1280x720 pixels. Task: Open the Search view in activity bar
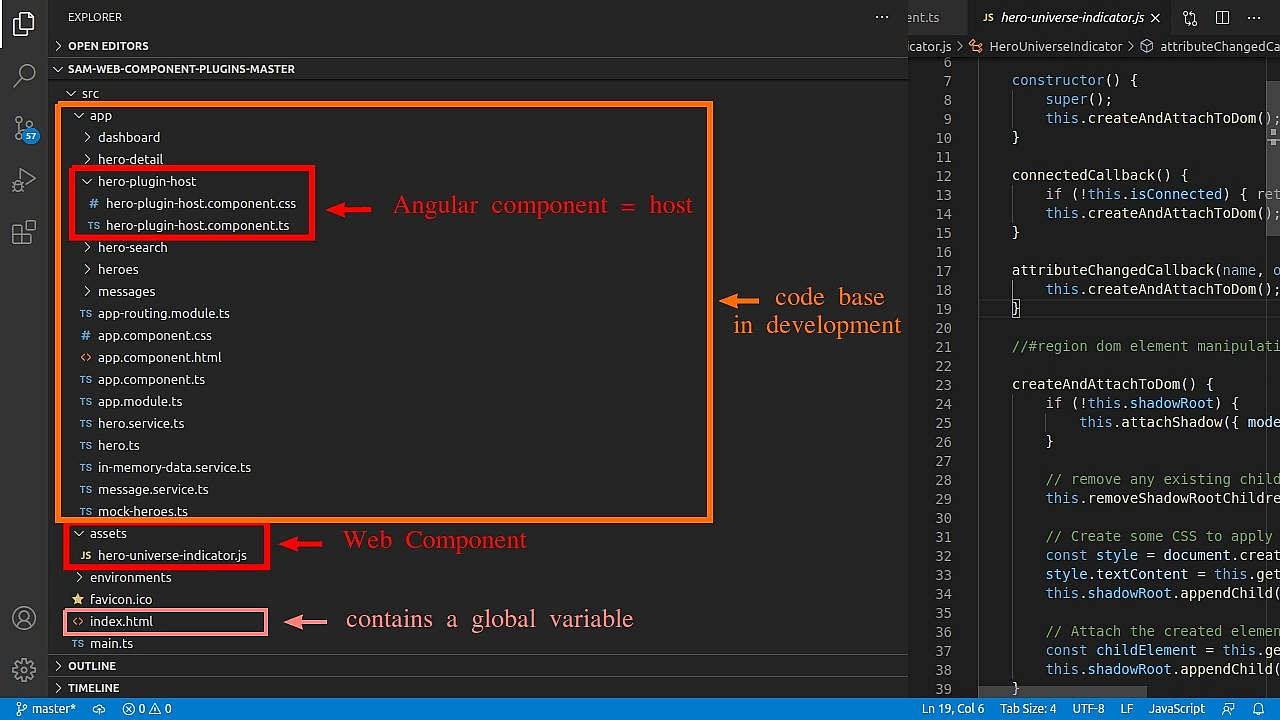pos(24,76)
